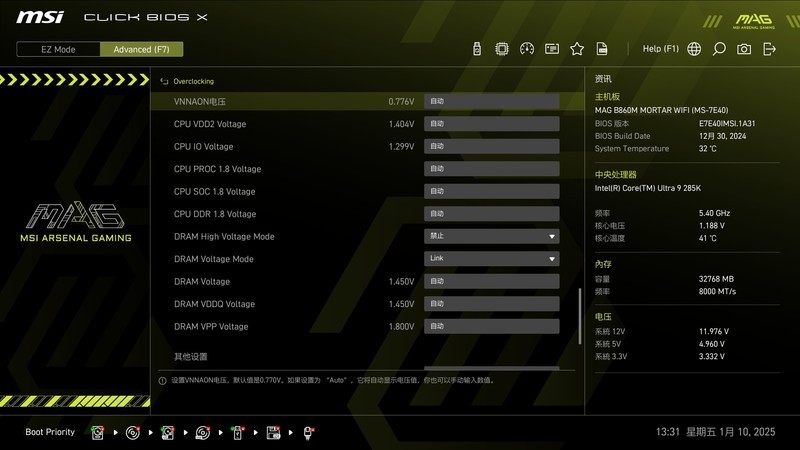The image size is (800, 450).
Task: Click the MSI logo at top left
Action: 40,17
